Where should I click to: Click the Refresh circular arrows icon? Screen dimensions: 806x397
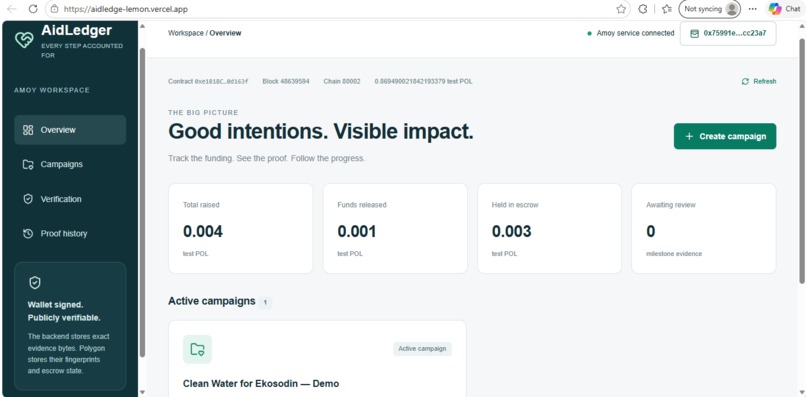click(x=745, y=81)
